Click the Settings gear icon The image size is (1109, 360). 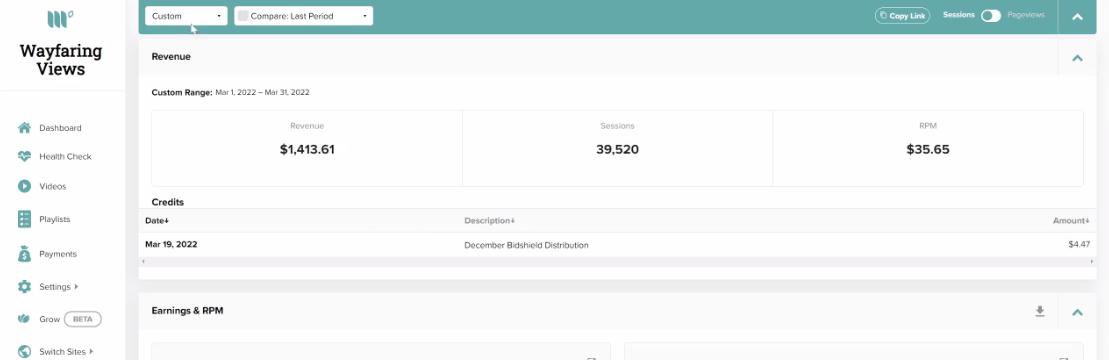point(25,286)
